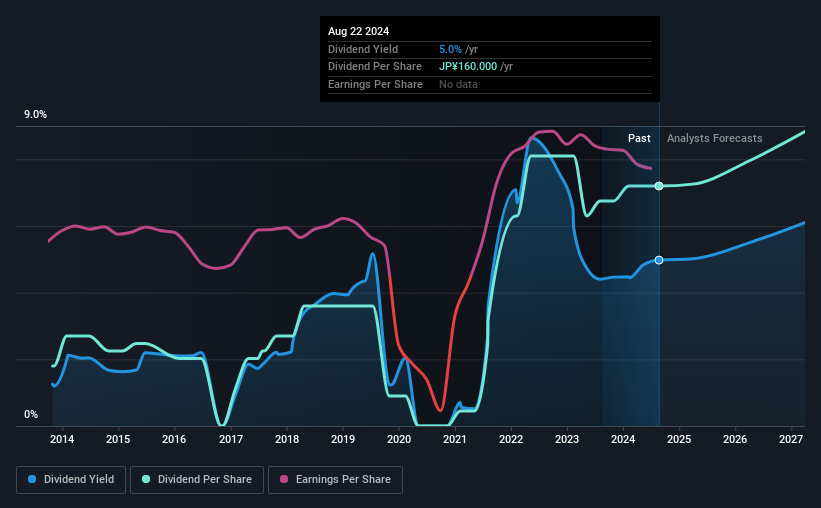Click the Aug 22 2024 tooltip date
This screenshot has width=821, height=508.
[x=359, y=31]
